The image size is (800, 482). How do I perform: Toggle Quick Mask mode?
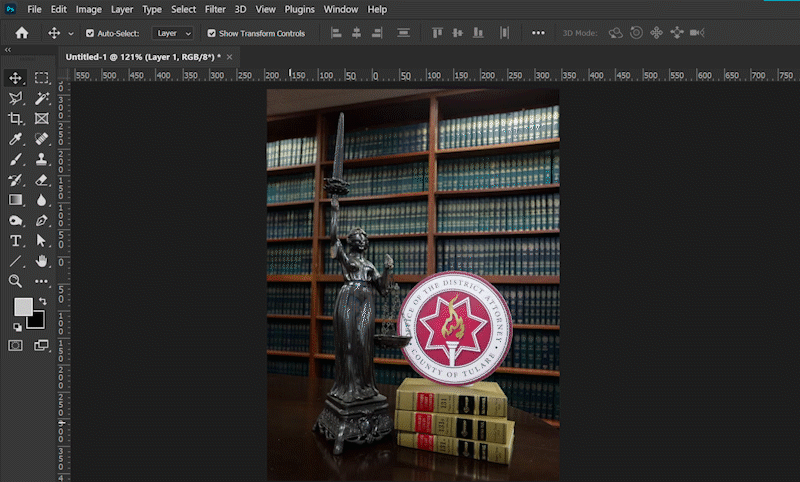coord(15,345)
